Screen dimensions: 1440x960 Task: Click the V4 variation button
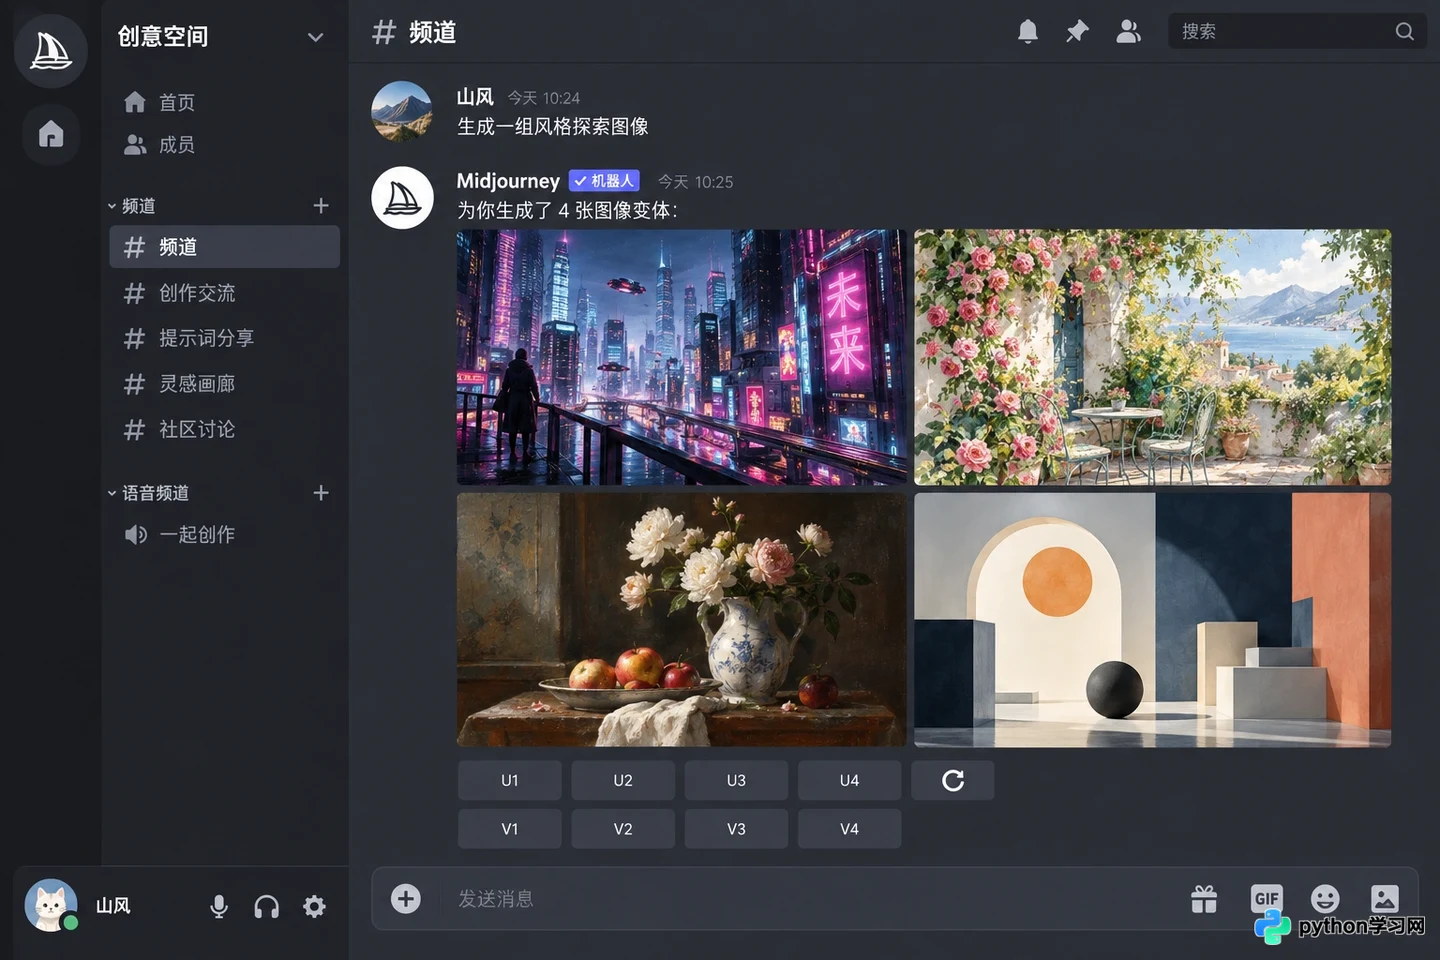pyautogui.click(x=850, y=829)
